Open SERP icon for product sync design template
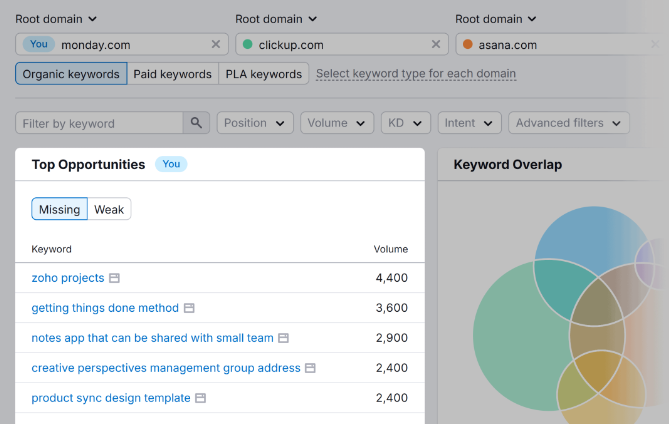This screenshot has width=669, height=424. 201,398
